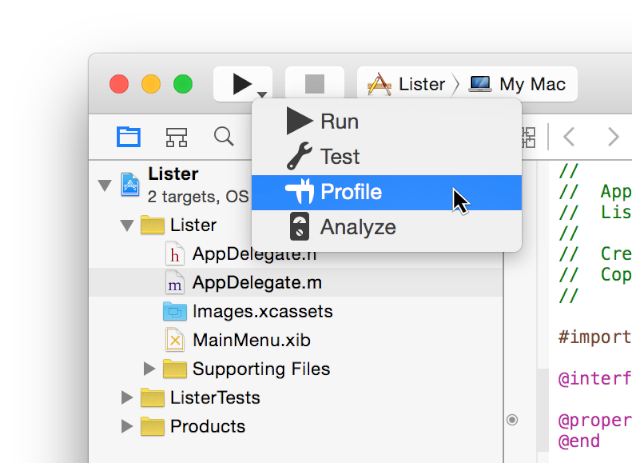Collapse the Lister project disclosure triangle

click(x=103, y=184)
